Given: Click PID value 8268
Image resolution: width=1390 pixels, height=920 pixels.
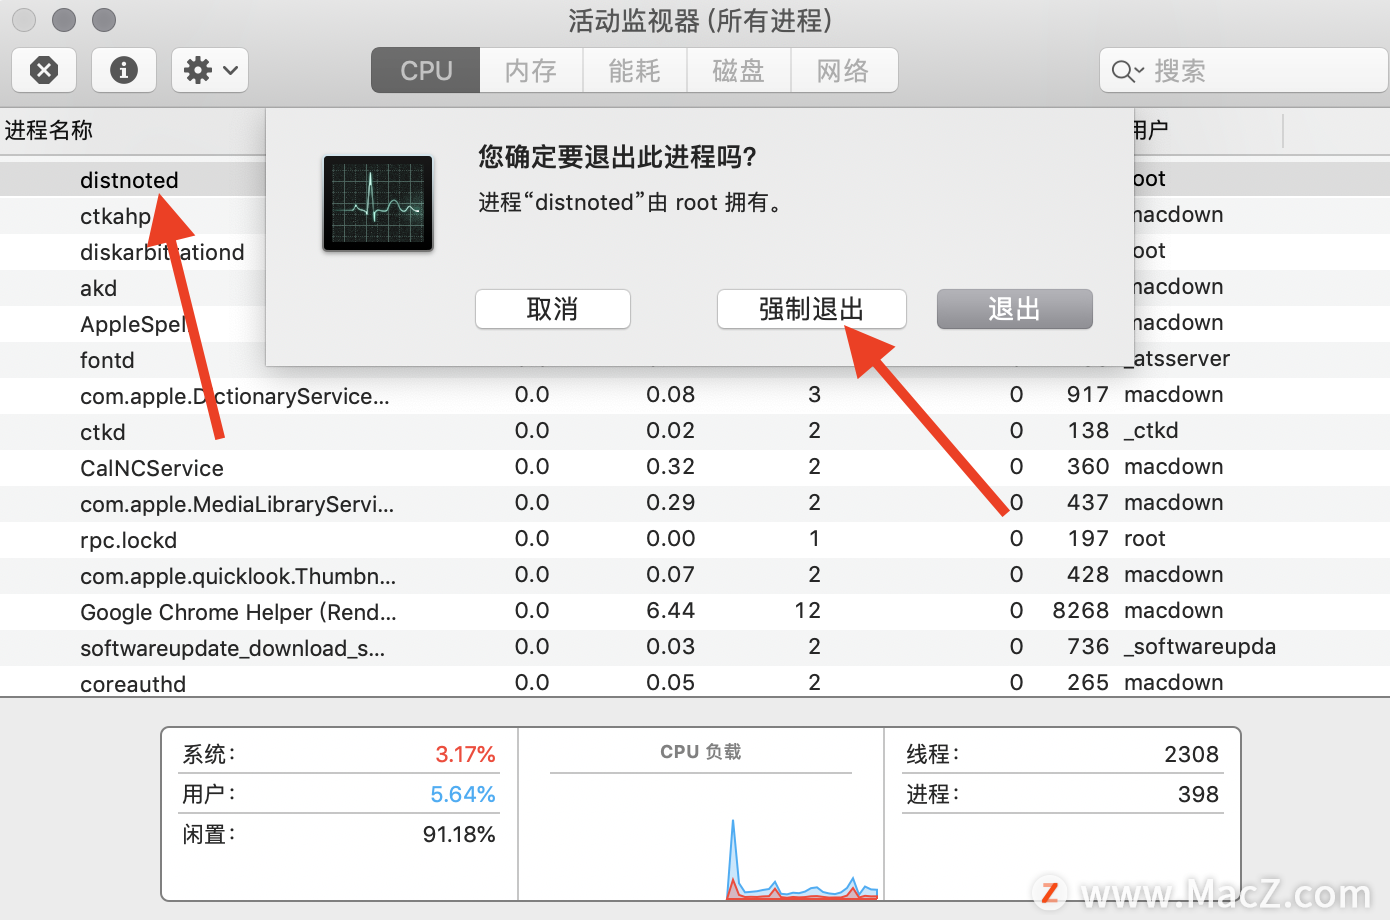Looking at the screenshot, I should (1081, 610).
